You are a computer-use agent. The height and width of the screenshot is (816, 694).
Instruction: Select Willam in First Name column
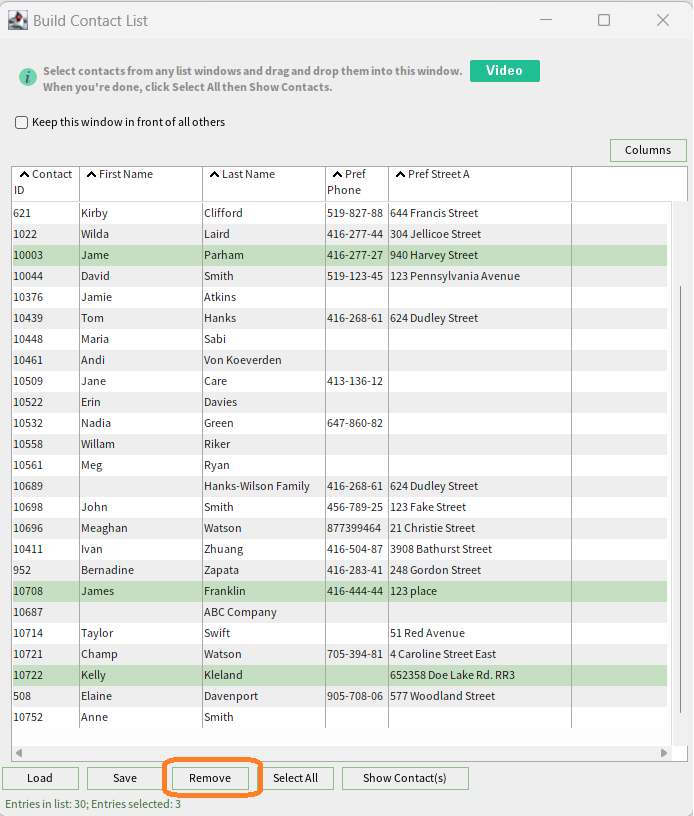click(x=140, y=444)
